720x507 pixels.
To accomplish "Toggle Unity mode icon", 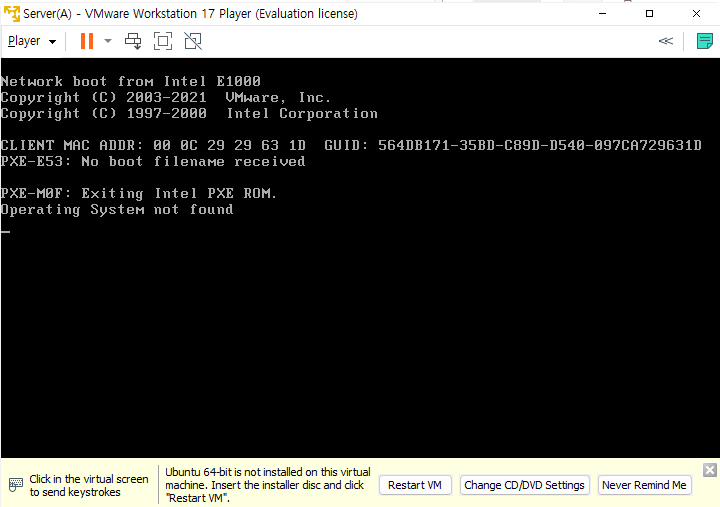I will coord(193,41).
